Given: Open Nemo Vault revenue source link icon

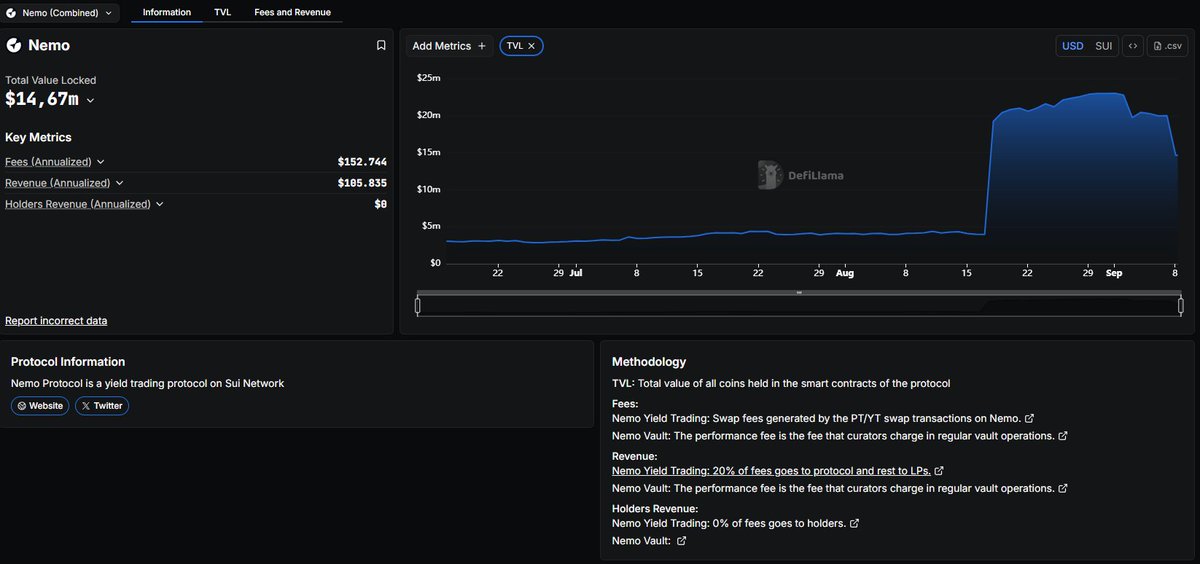Looking at the screenshot, I should (x=1062, y=488).
